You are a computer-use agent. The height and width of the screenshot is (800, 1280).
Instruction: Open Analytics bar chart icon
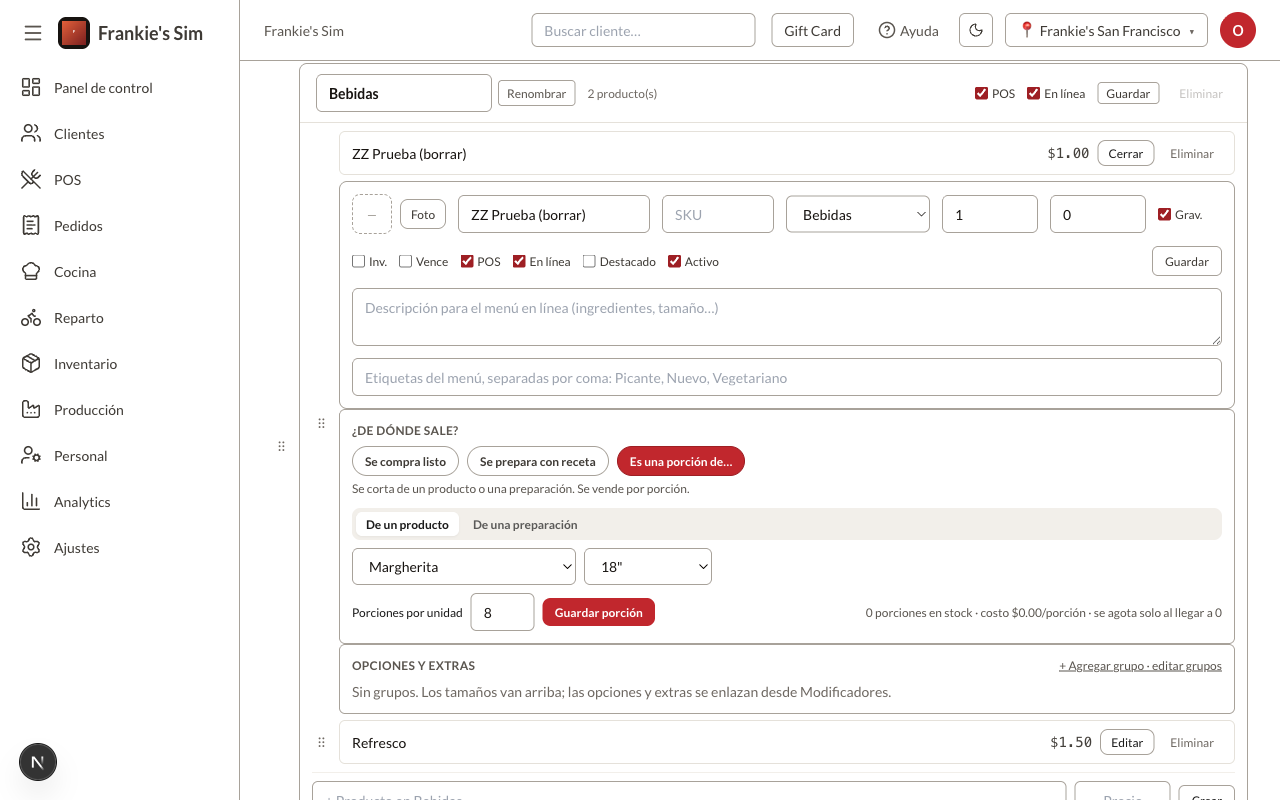point(31,502)
